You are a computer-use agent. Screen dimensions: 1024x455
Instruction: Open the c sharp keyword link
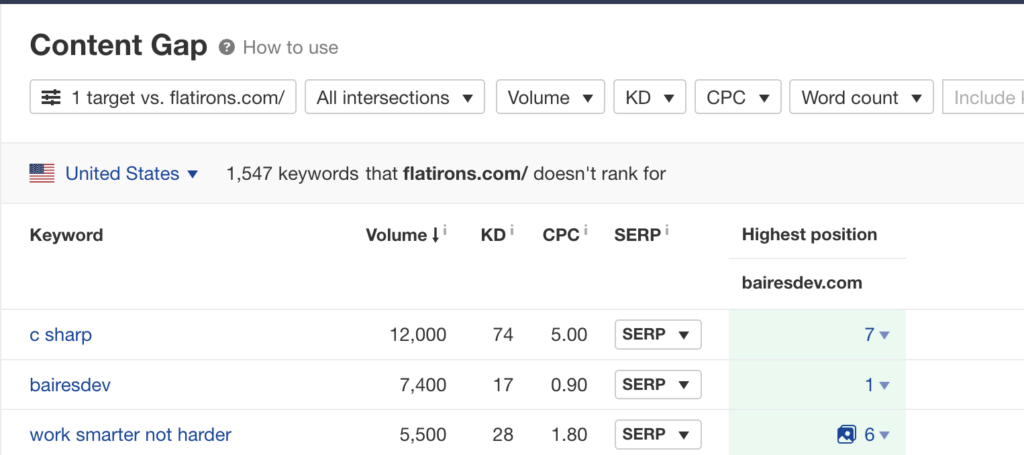point(61,335)
